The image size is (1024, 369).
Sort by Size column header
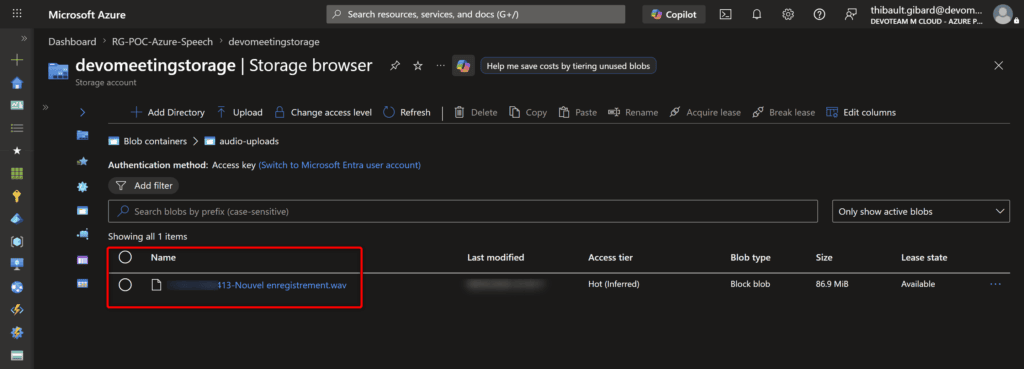pos(824,257)
